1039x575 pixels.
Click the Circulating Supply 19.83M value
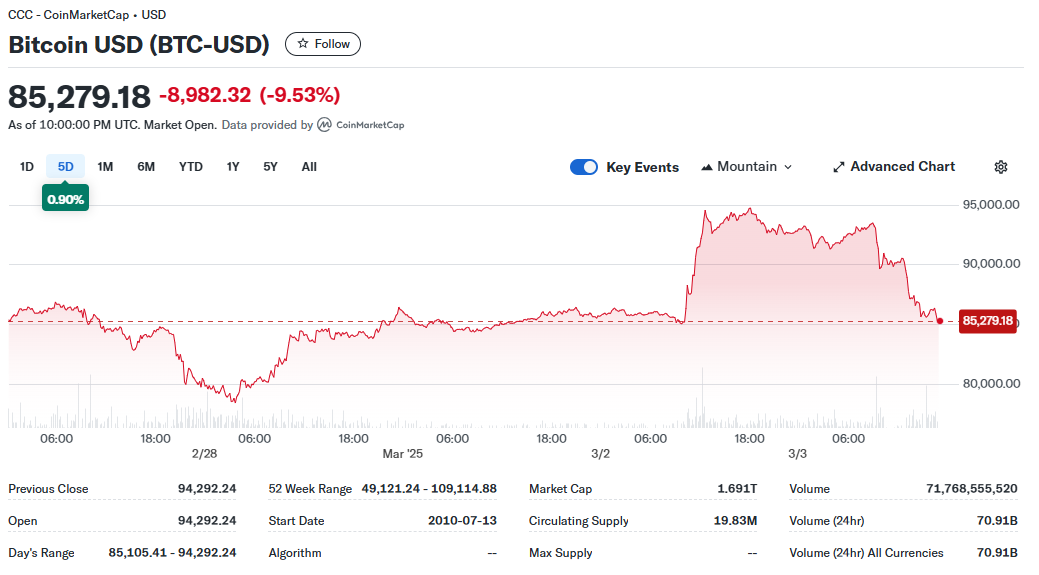[735, 521]
